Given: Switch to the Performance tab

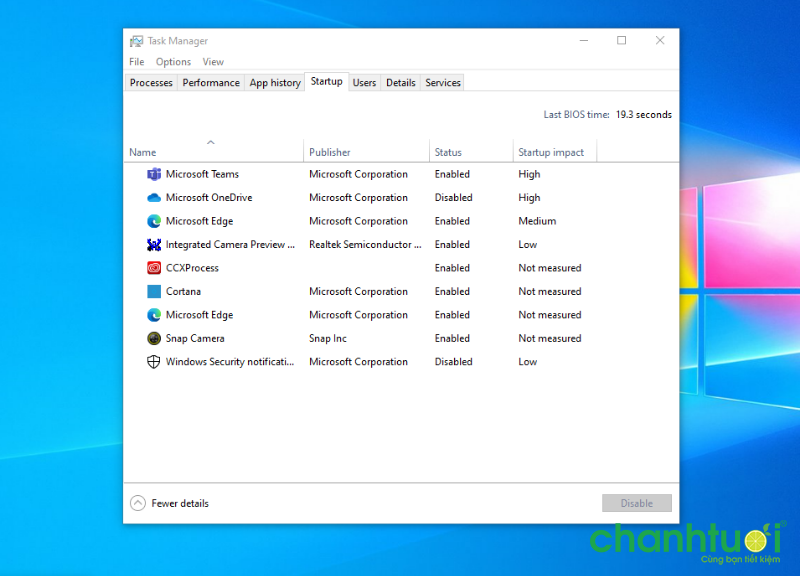Looking at the screenshot, I should pos(211,83).
